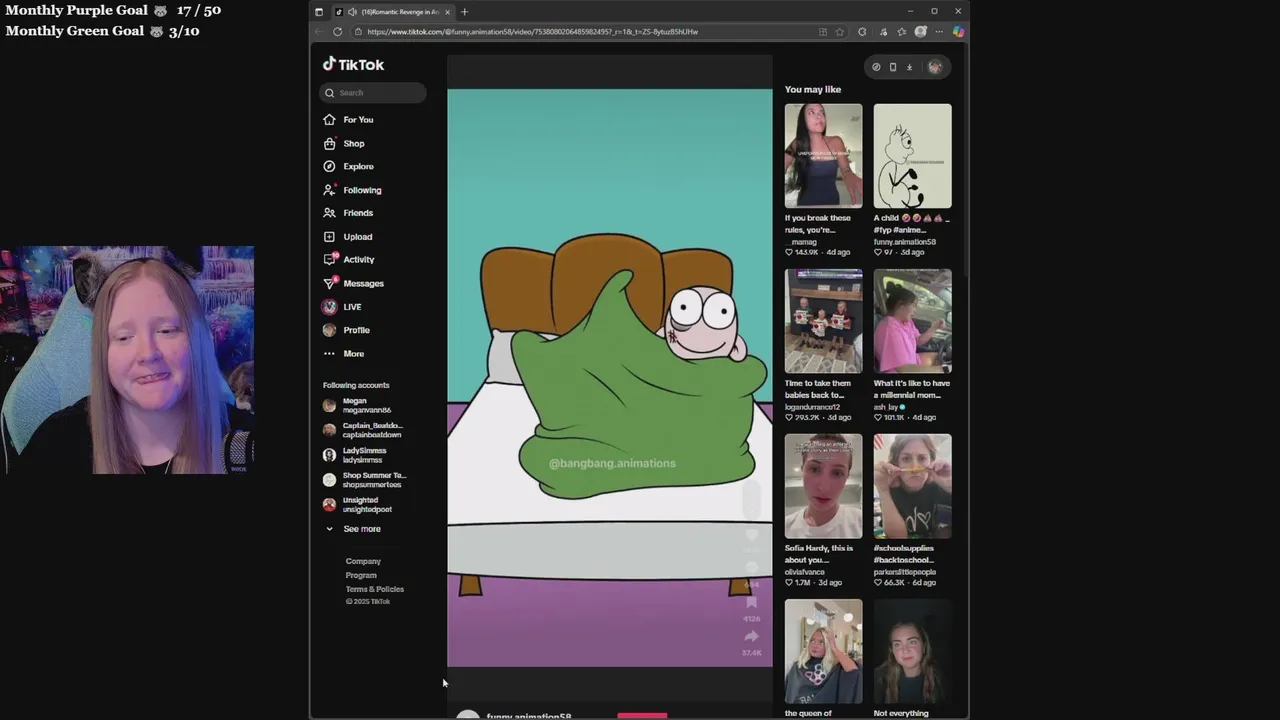Open the 'Sofia Hardy, this is about you' video
The width and height of the screenshot is (1280, 720).
click(823, 486)
